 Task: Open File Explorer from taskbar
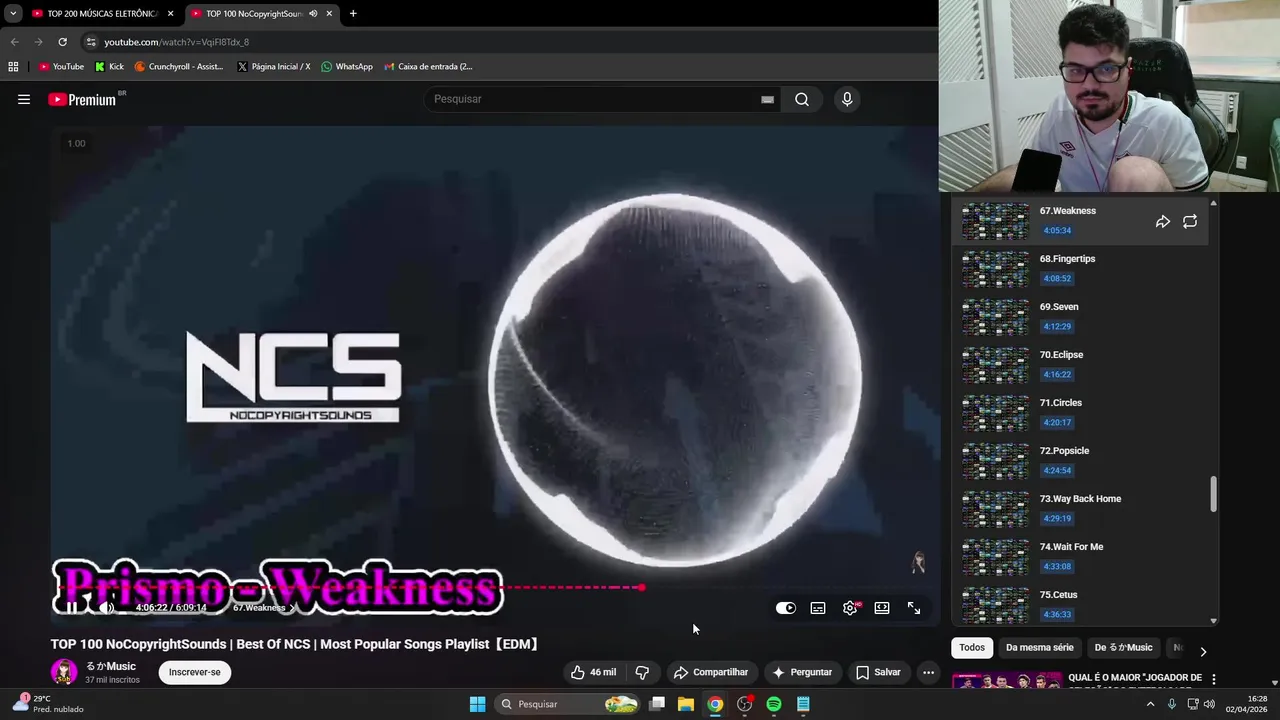coord(686,704)
